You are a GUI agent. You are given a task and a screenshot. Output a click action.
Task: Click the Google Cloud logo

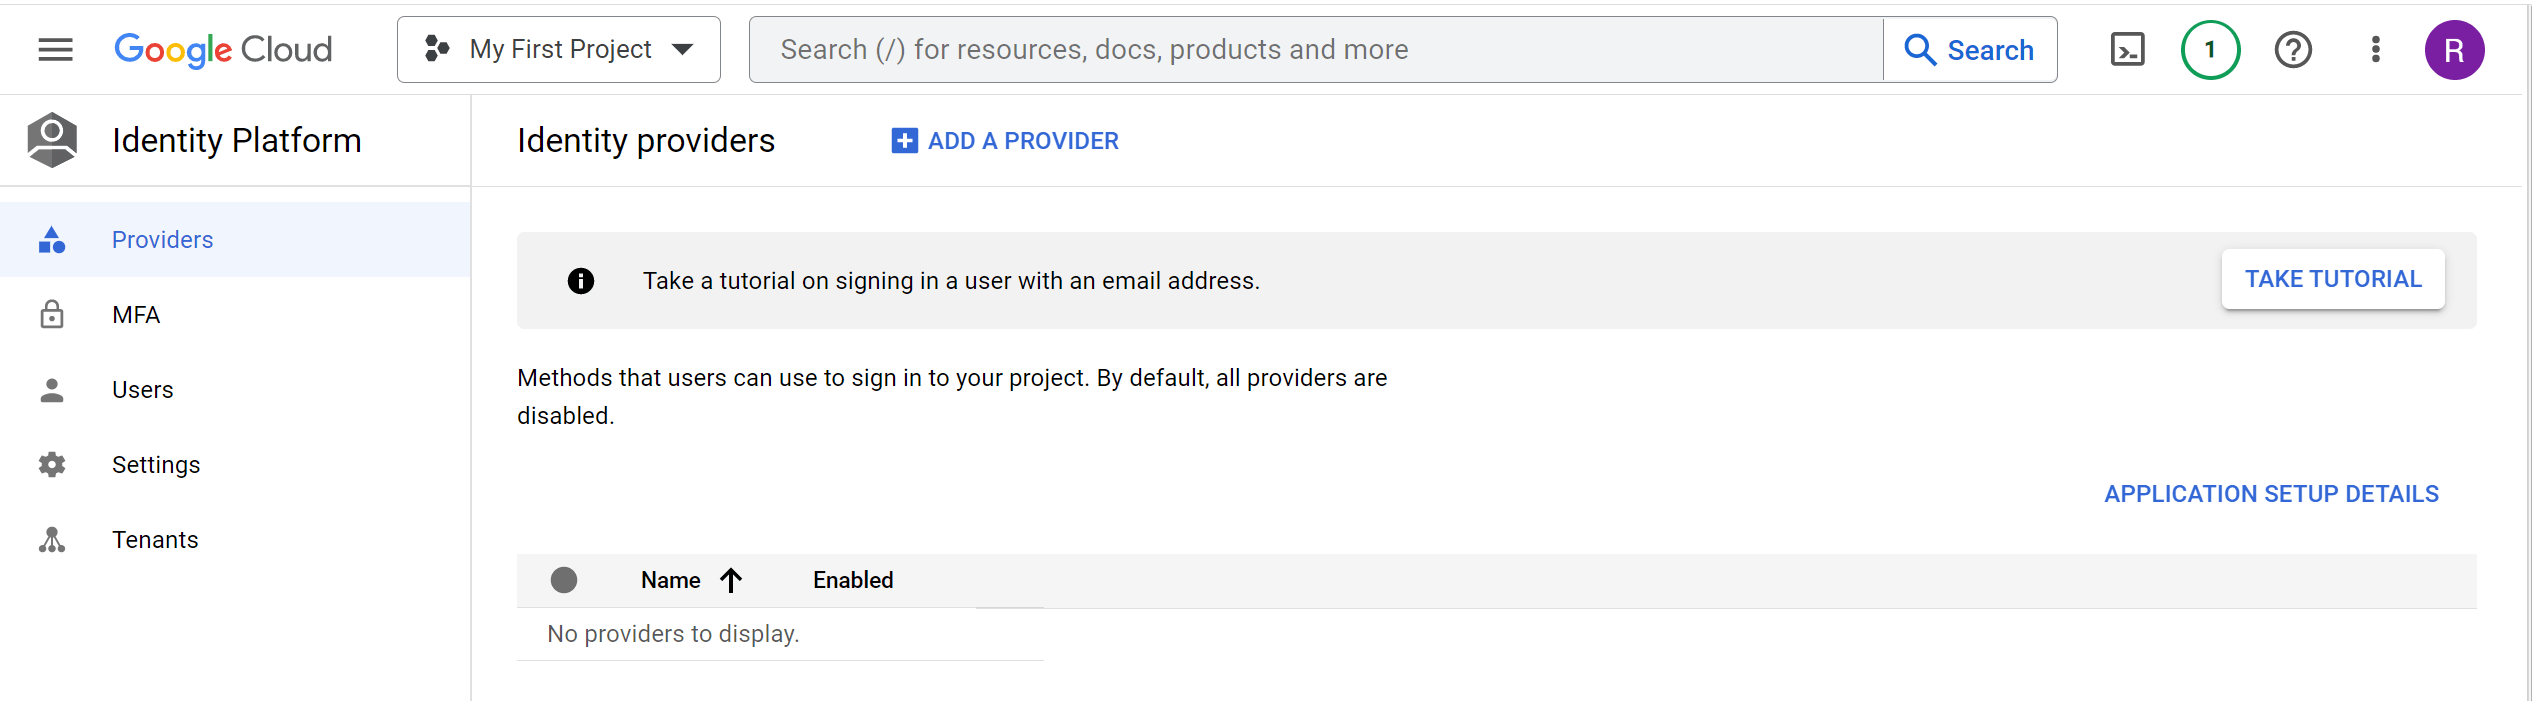point(223,49)
